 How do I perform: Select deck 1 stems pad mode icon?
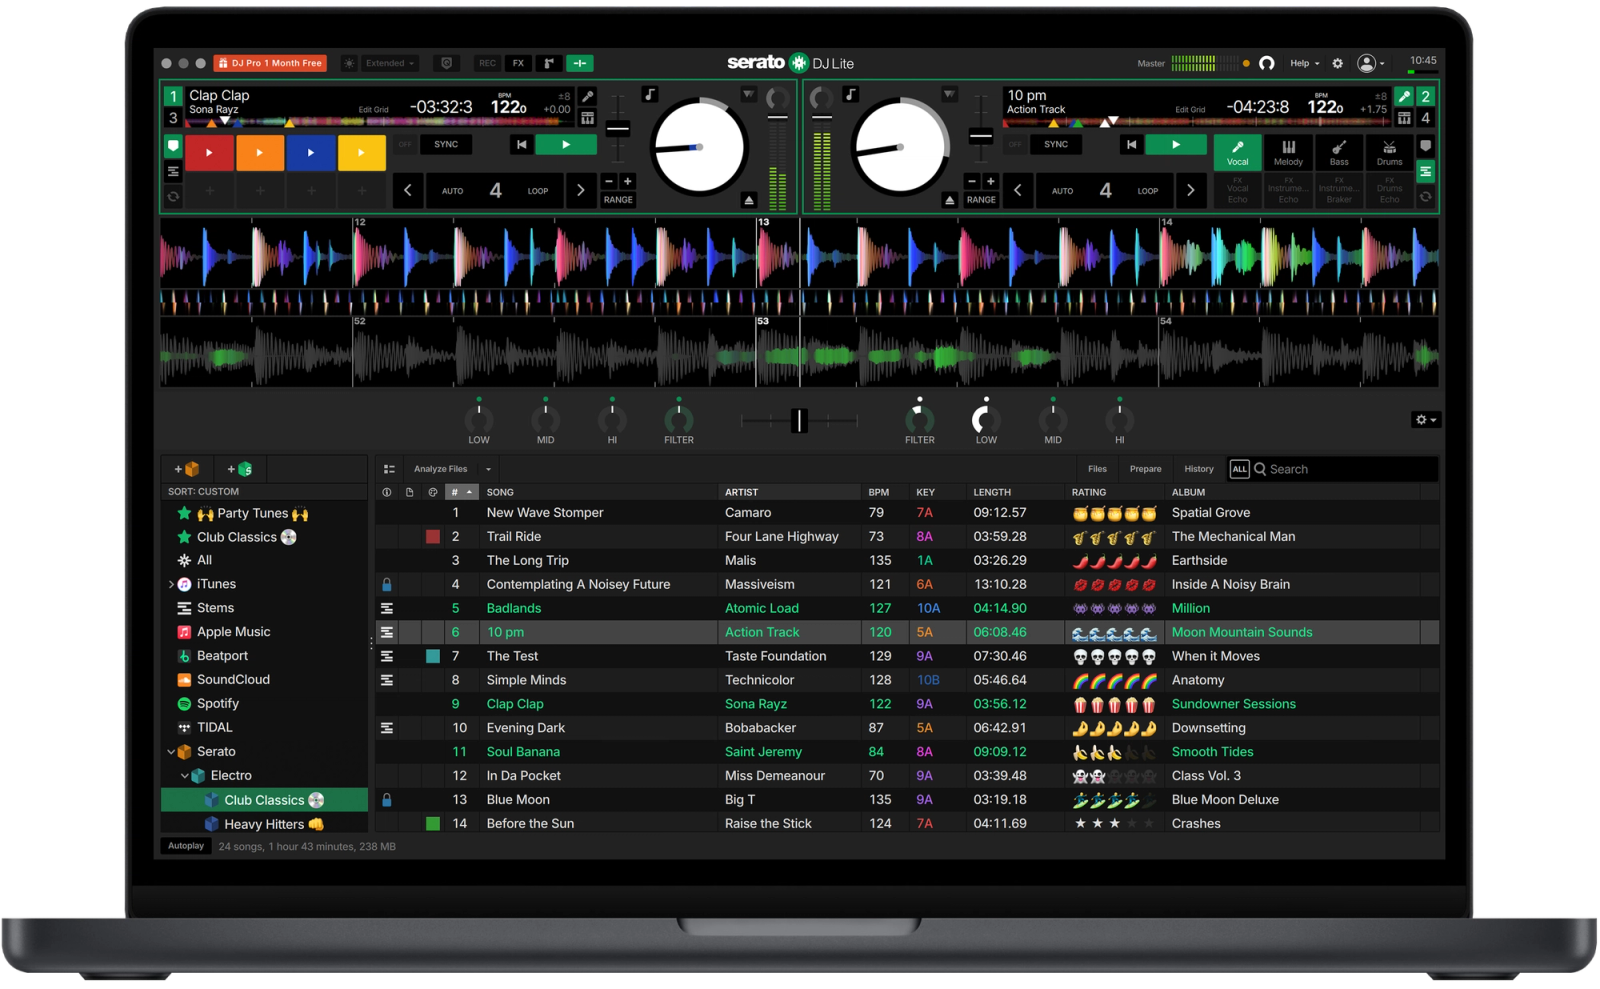point(173,172)
